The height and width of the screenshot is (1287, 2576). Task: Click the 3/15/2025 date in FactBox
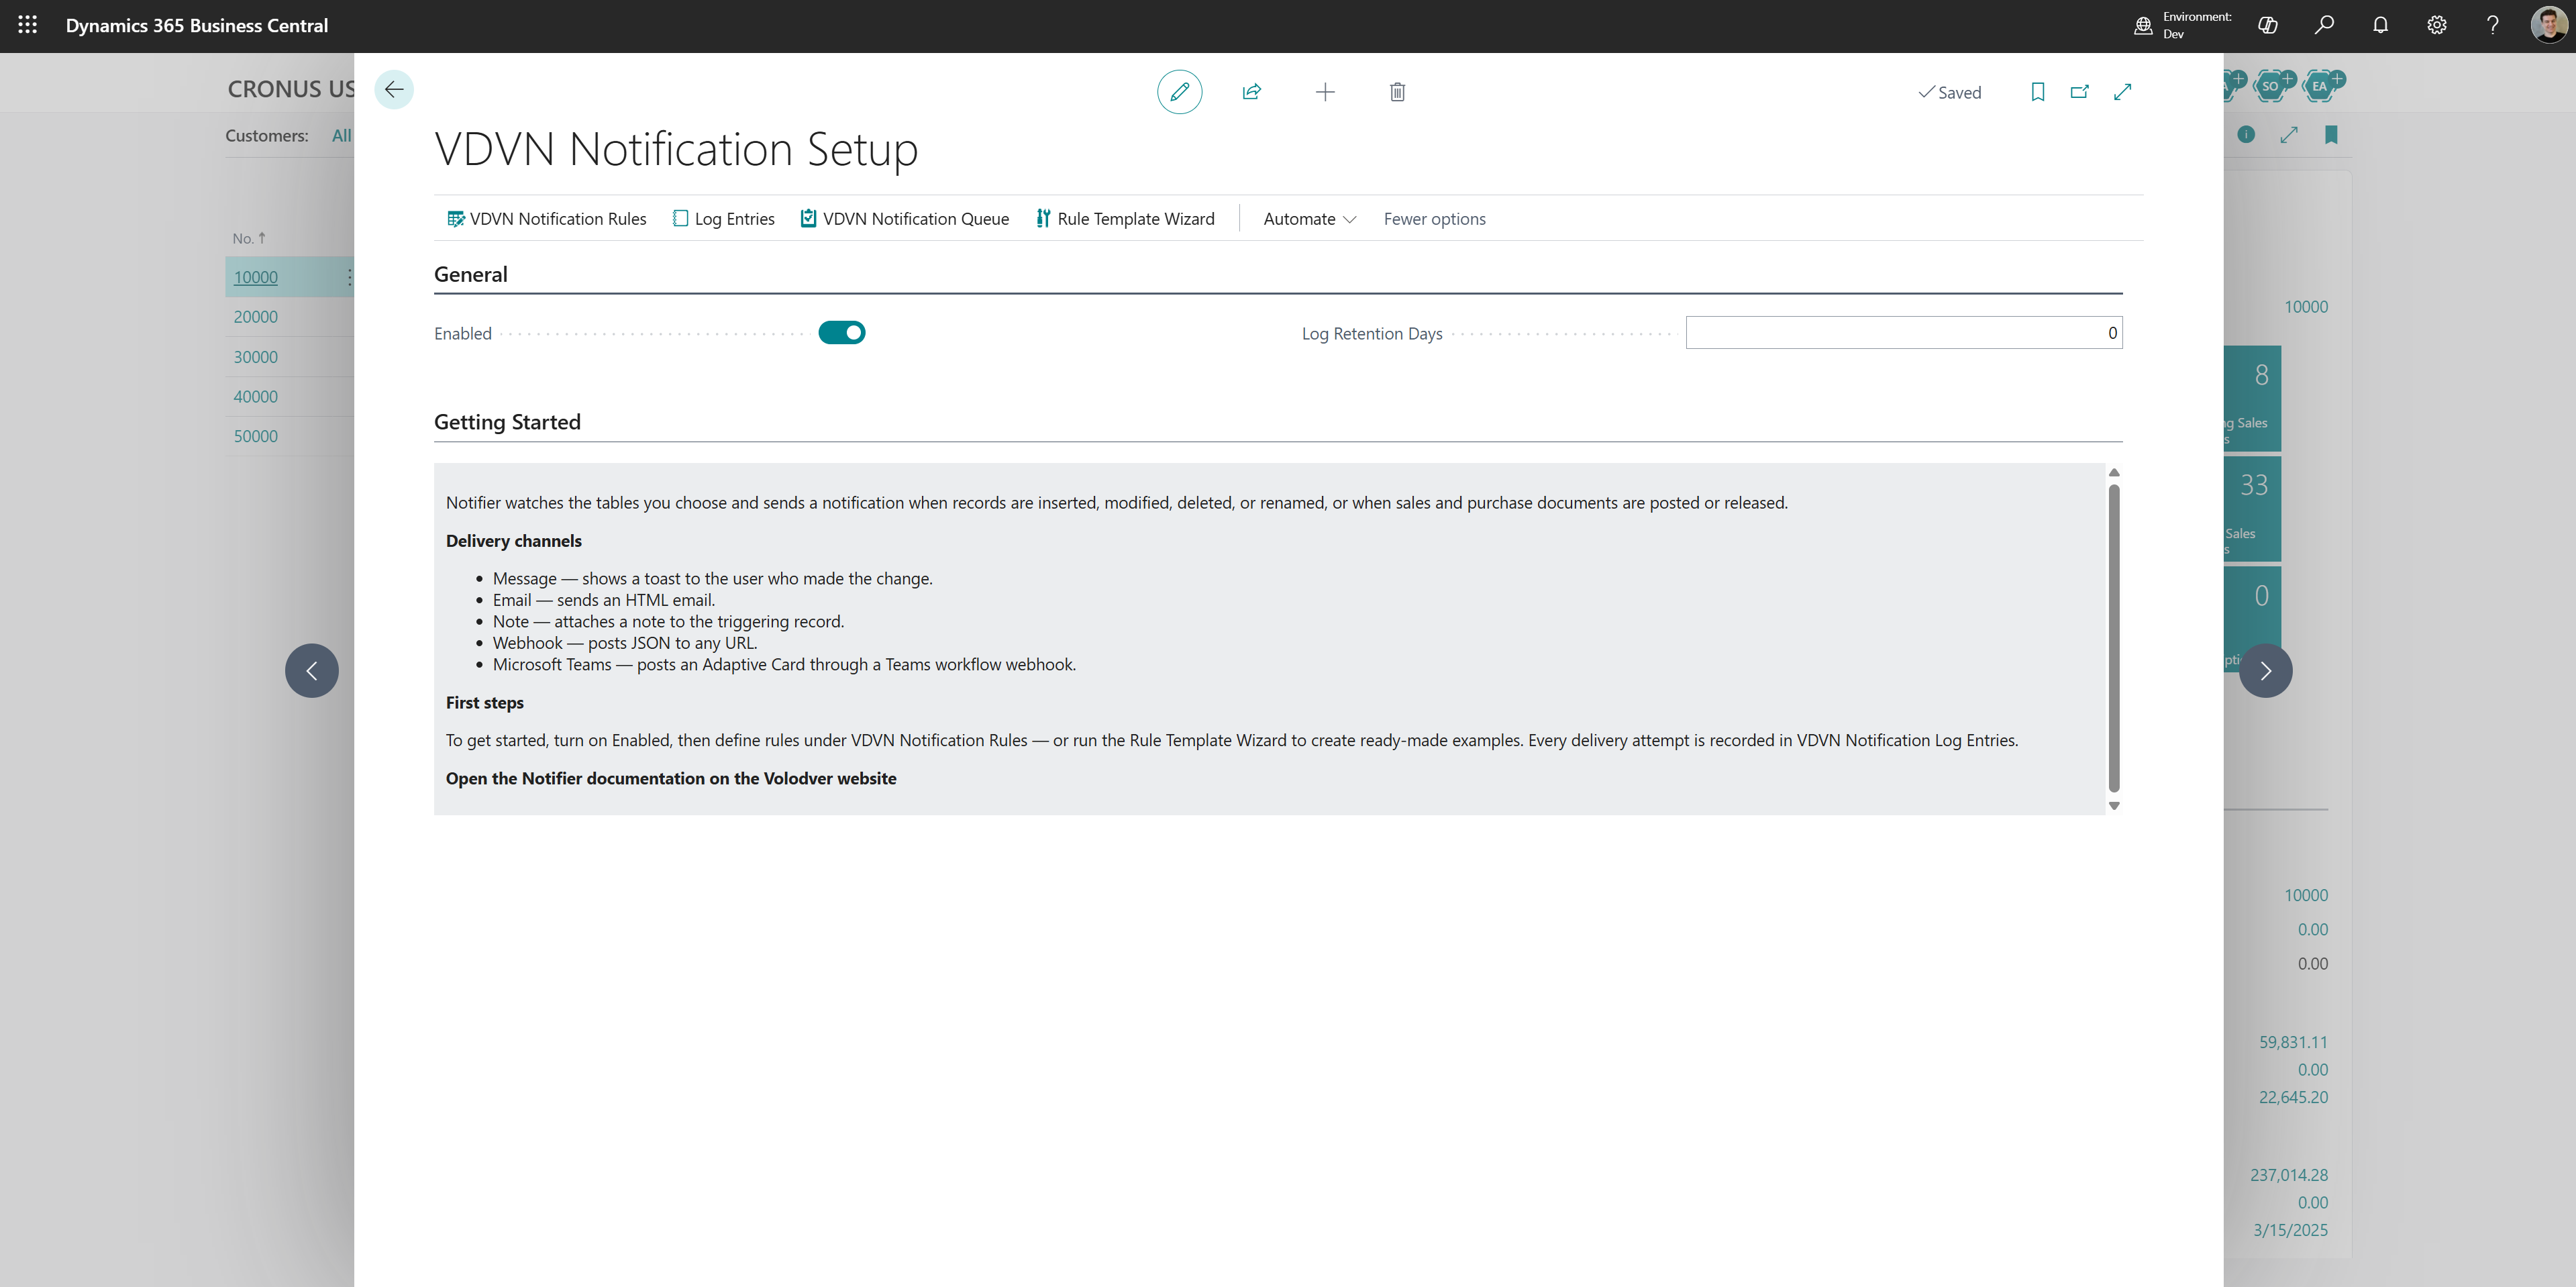pos(2290,1230)
